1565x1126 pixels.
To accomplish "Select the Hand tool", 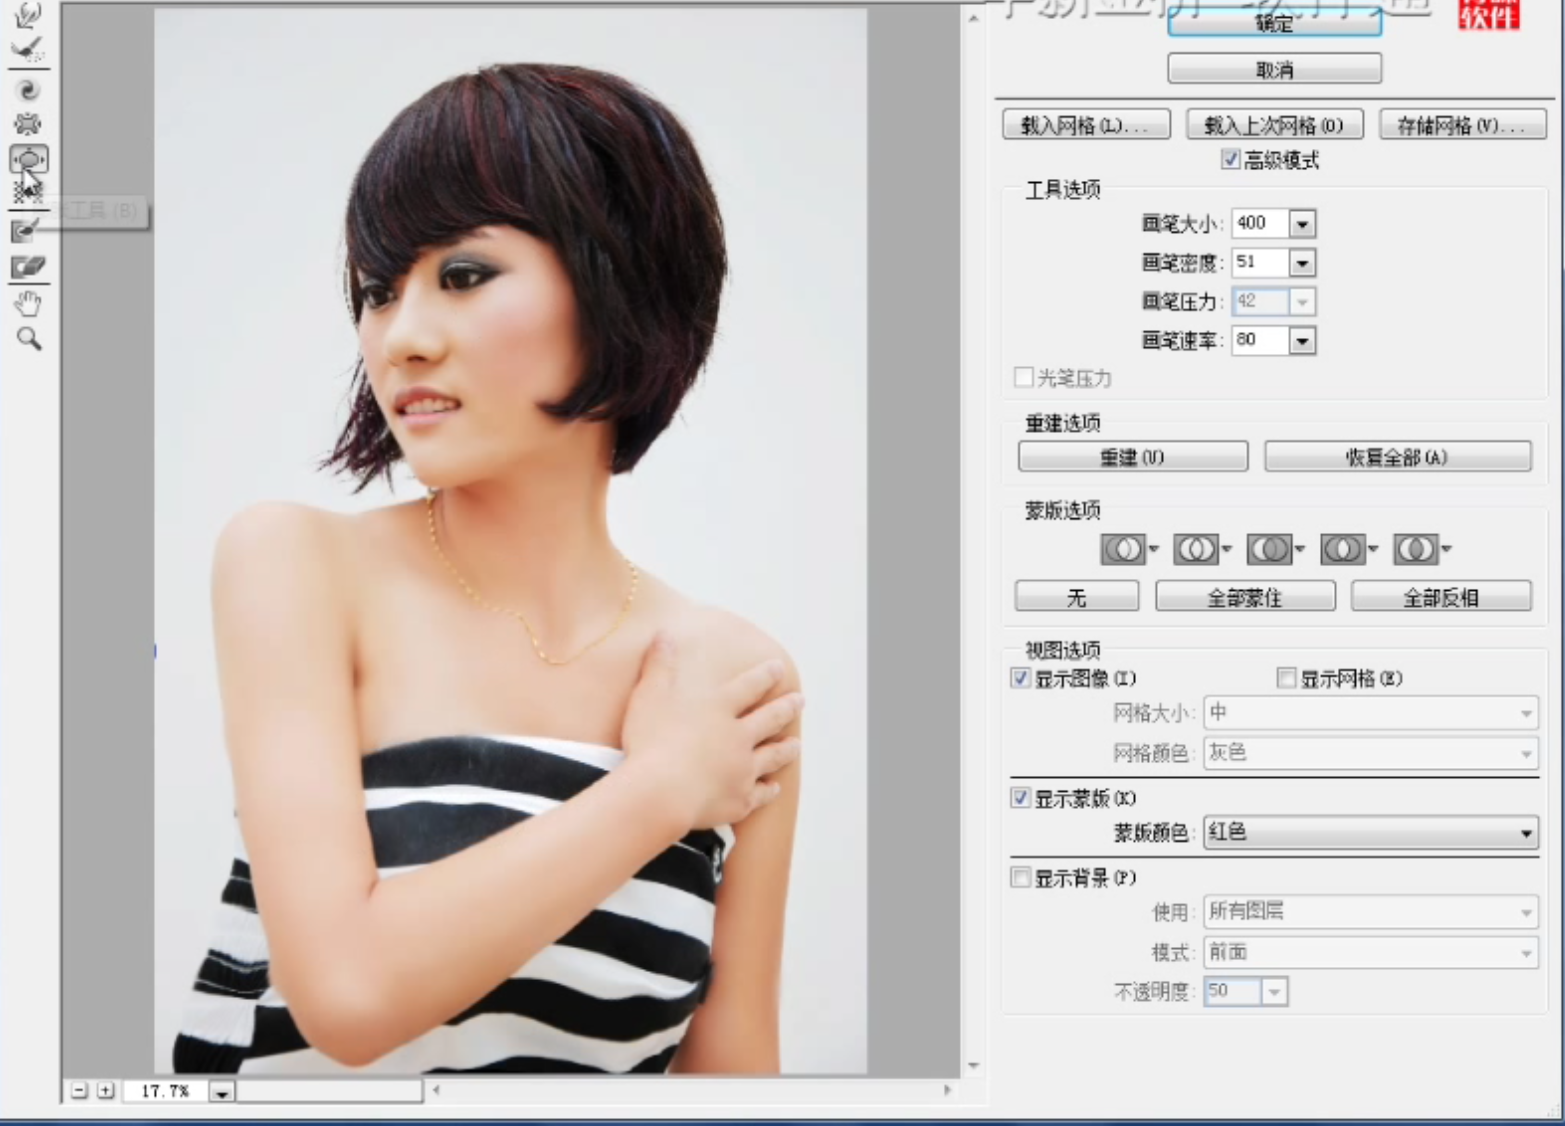I will point(28,303).
